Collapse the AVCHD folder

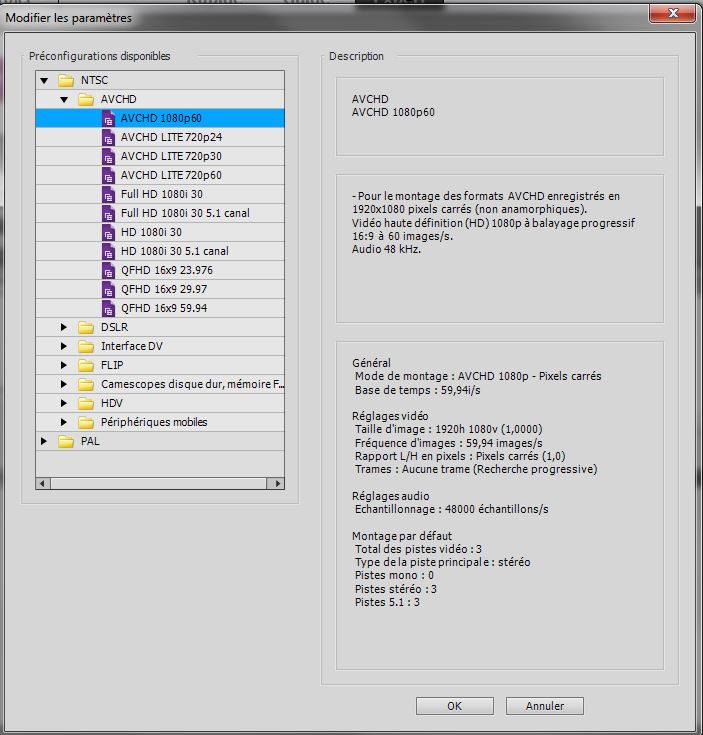pyautogui.click(x=64, y=99)
